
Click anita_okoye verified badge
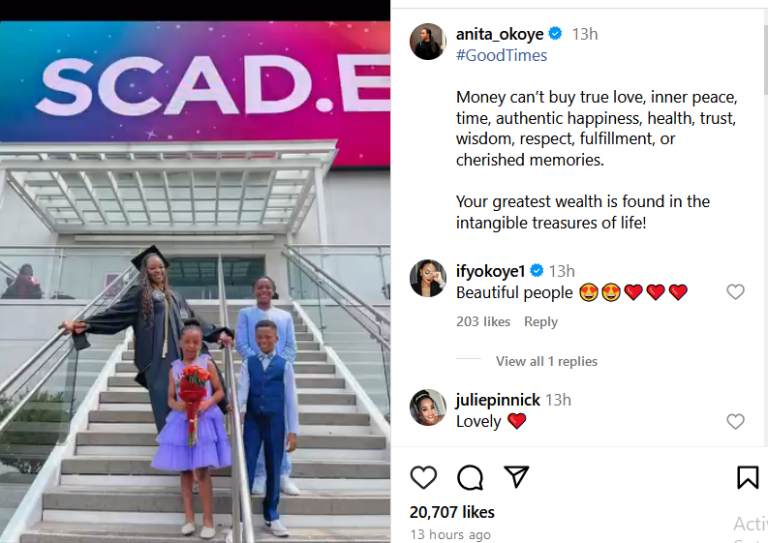coord(555,34)
